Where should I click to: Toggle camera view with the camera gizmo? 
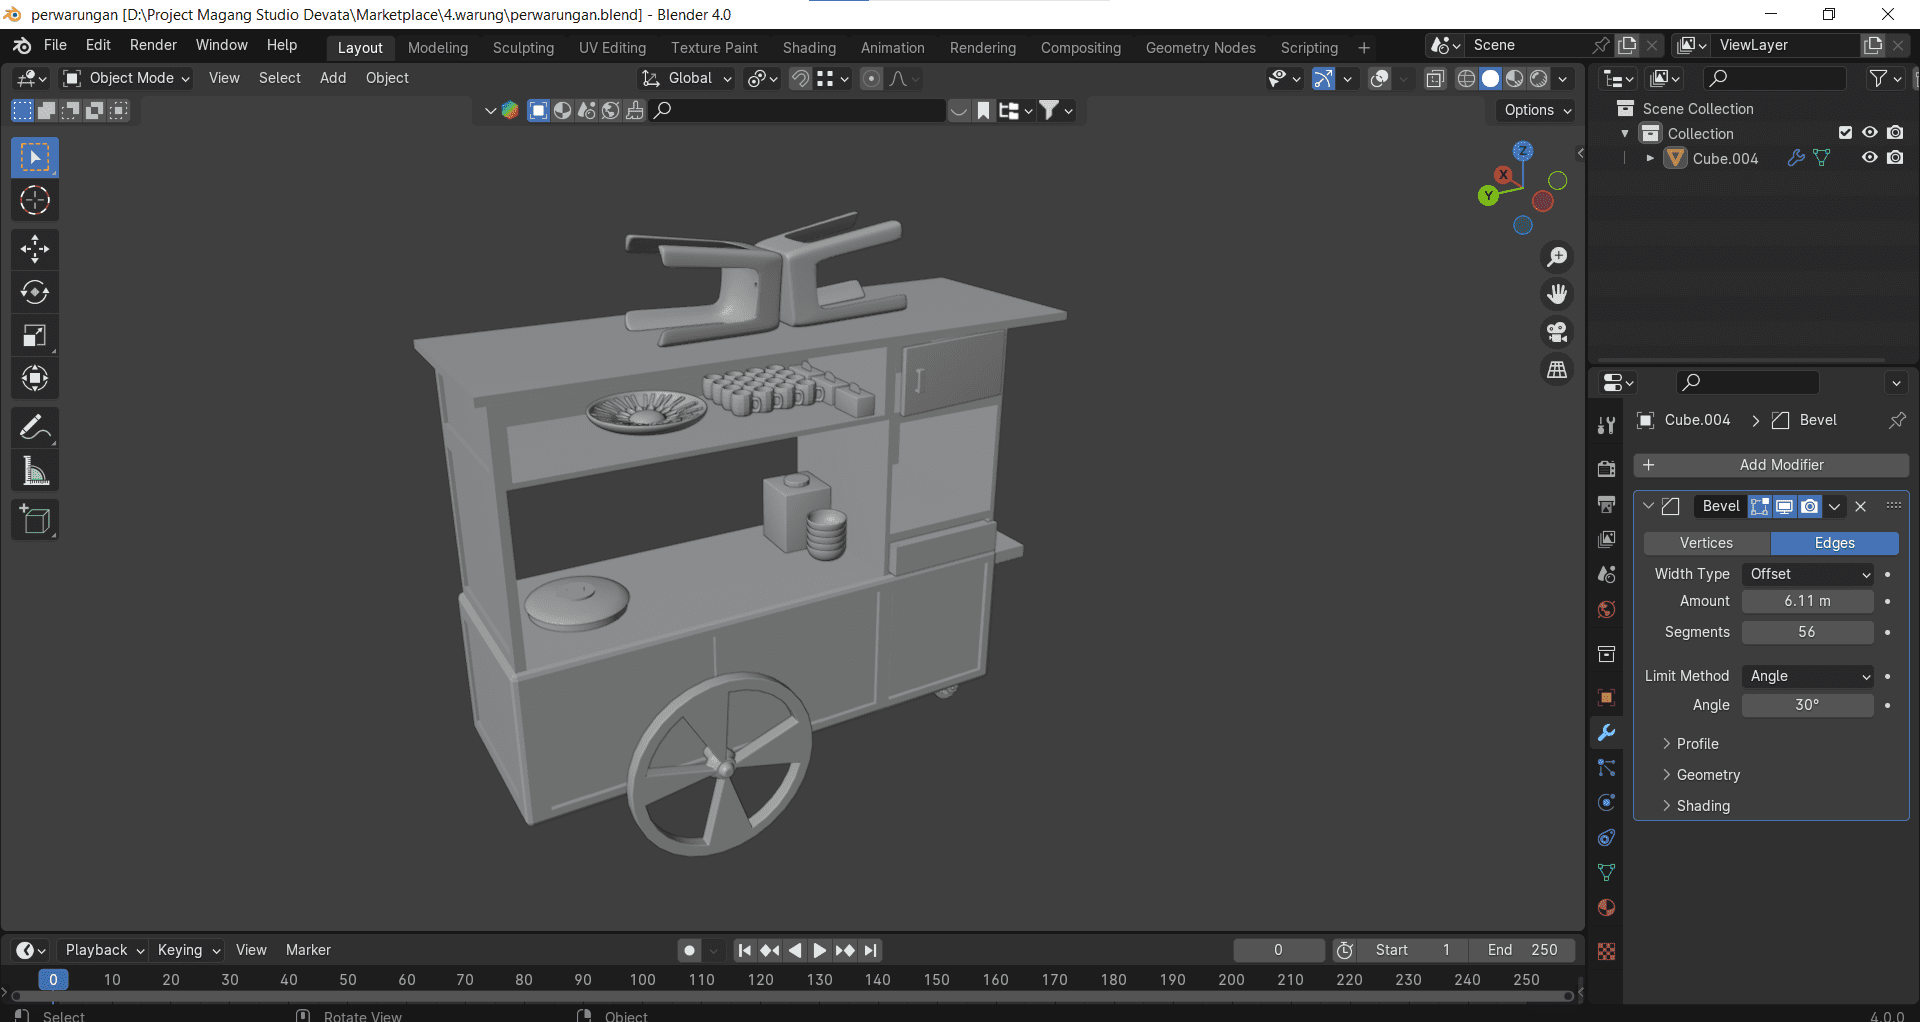click(x=1557, y=332)
